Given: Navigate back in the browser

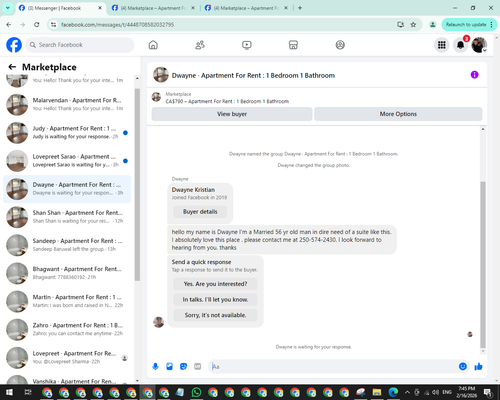Looking at the screenshot, I should (x=9, y=24).
